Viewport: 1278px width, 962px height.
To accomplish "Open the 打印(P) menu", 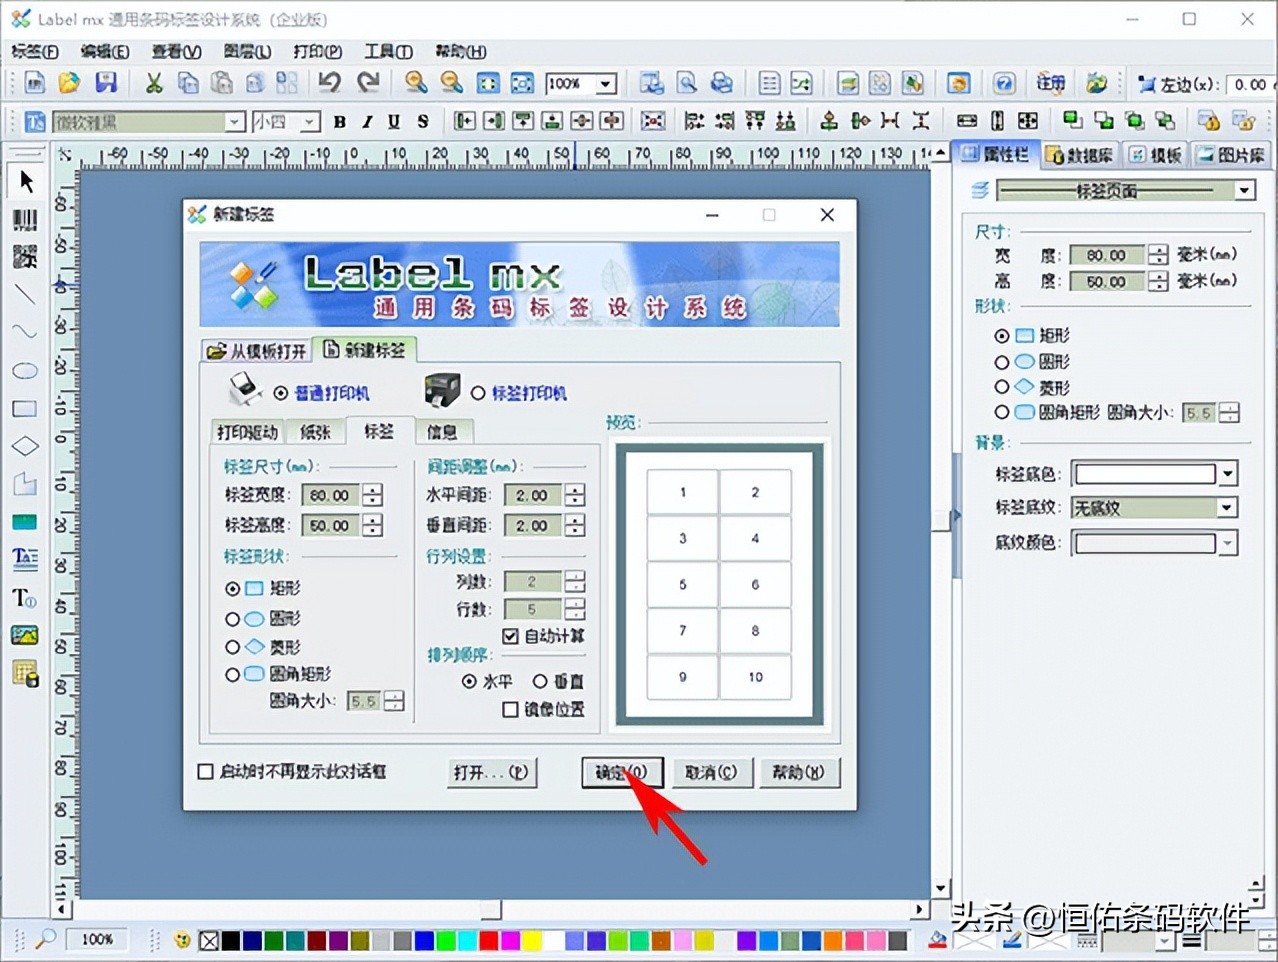I will point(316,51).
